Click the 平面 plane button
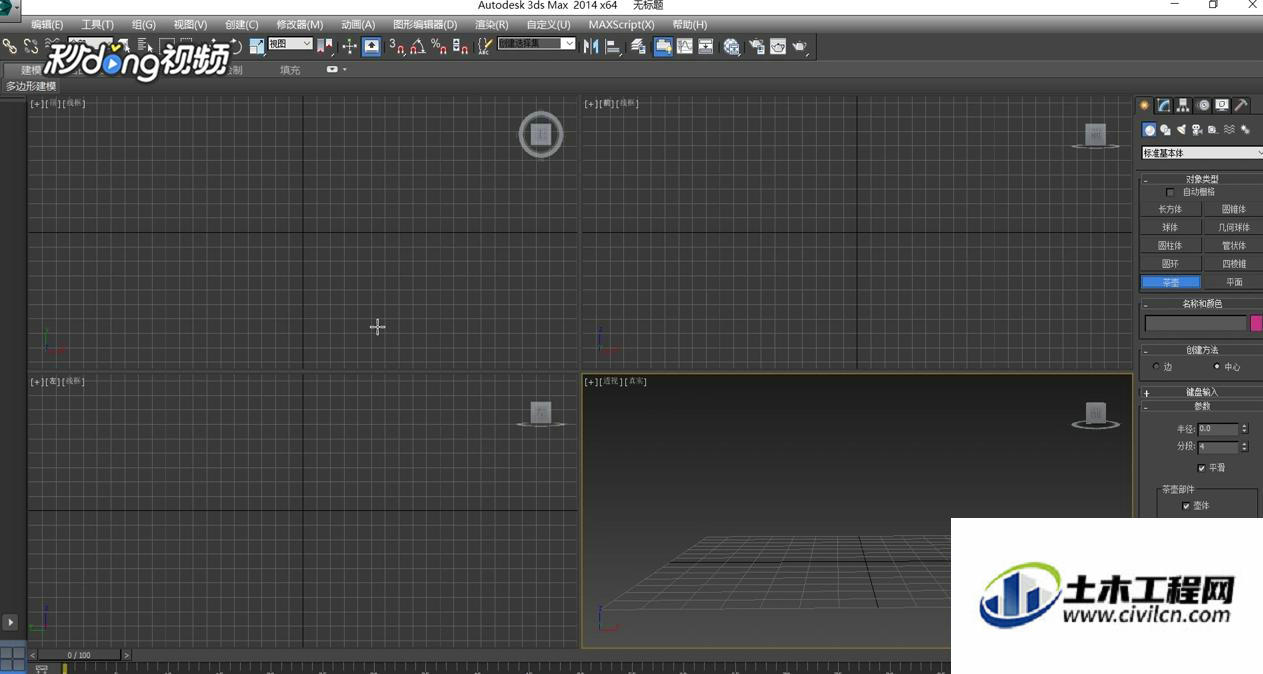The height and width of the screenshot is (674, 1263). pyautogui.click(x=1234, y=282)
